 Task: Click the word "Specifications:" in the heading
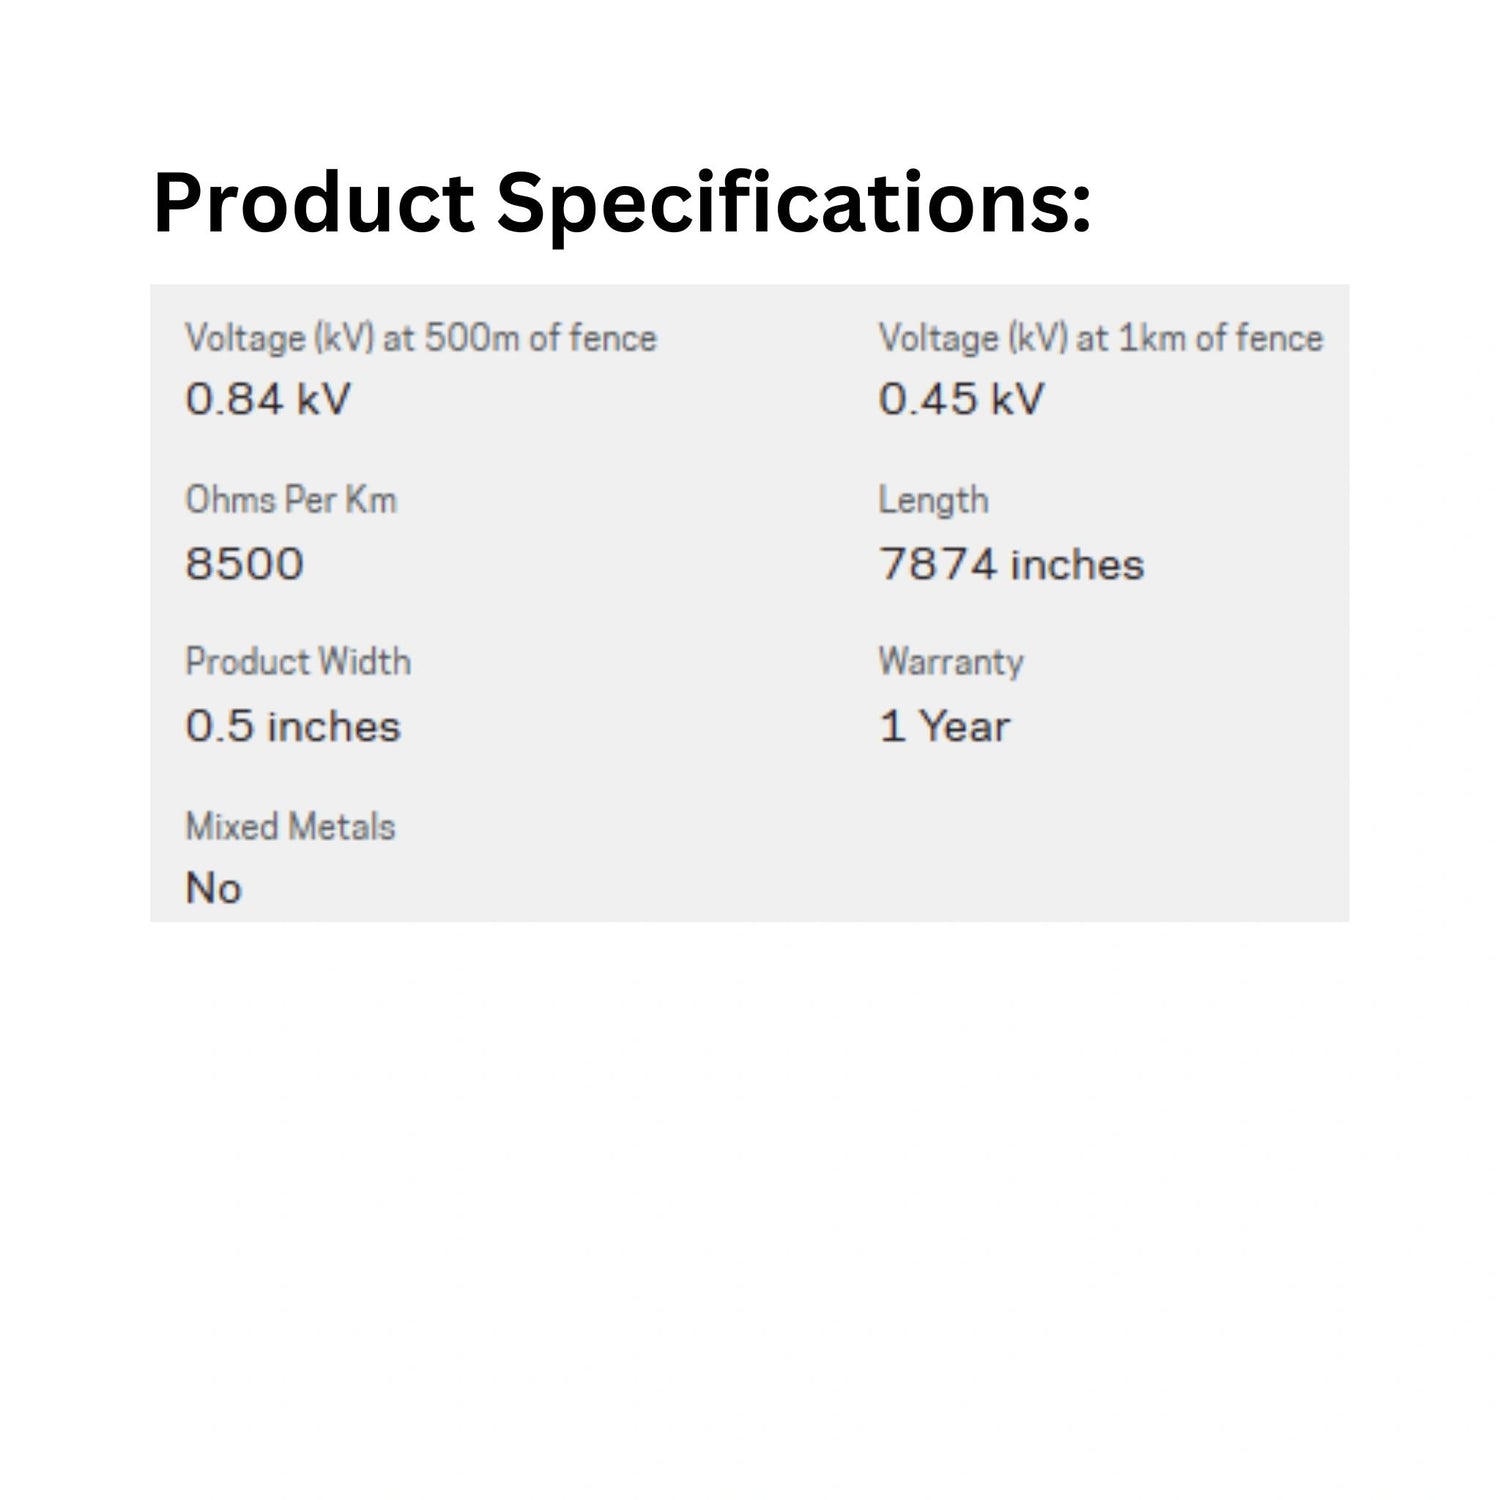pos(793,204)
